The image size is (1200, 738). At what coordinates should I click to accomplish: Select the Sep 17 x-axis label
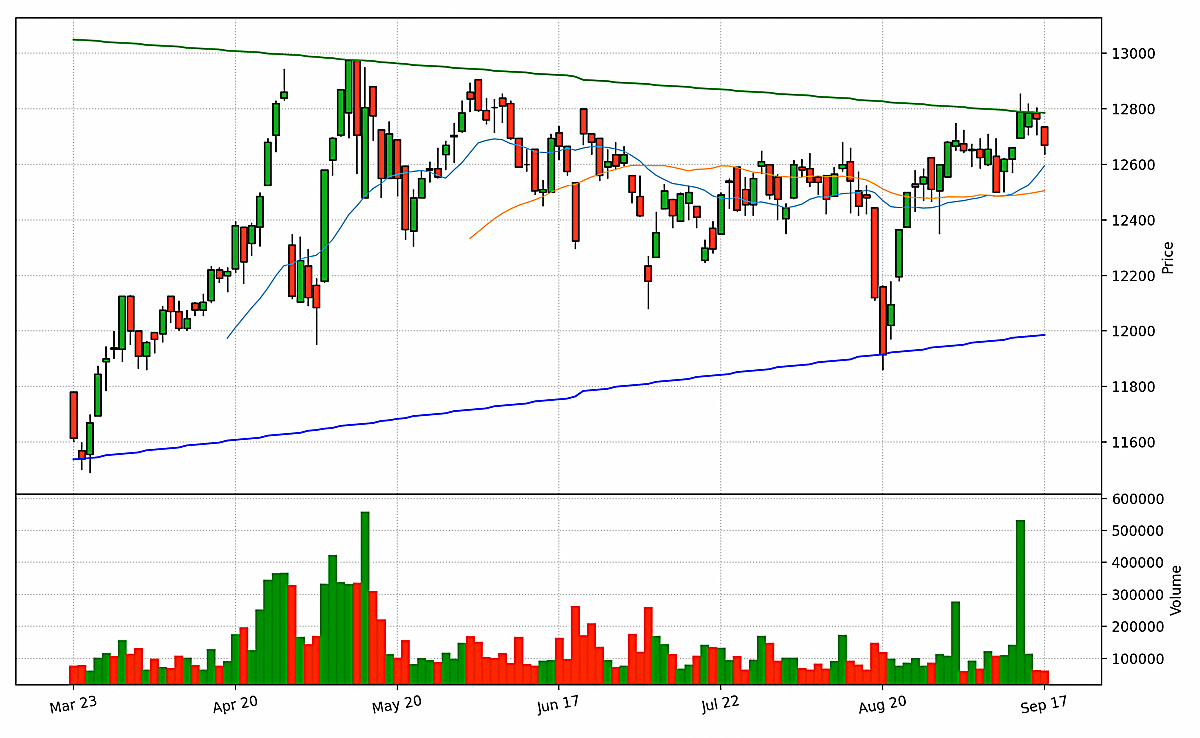pos(1044,704)
